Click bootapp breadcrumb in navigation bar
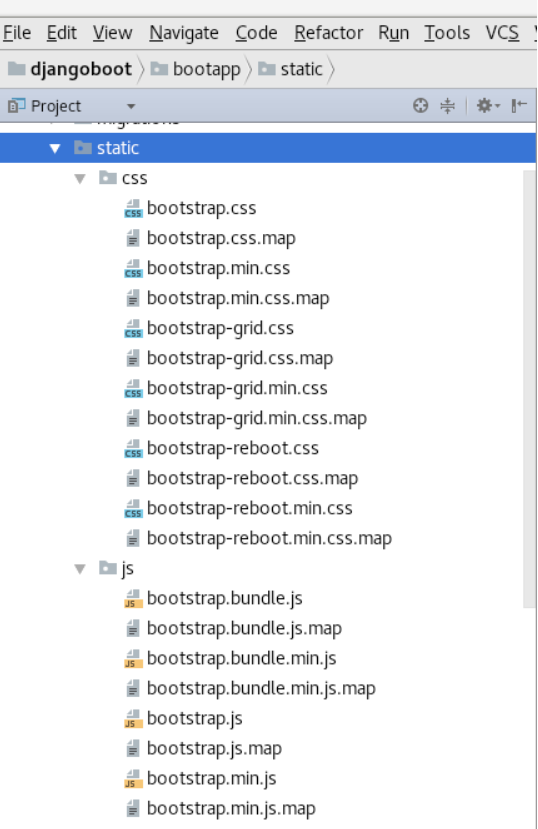 pyautogui.click(x=196, y=69)
